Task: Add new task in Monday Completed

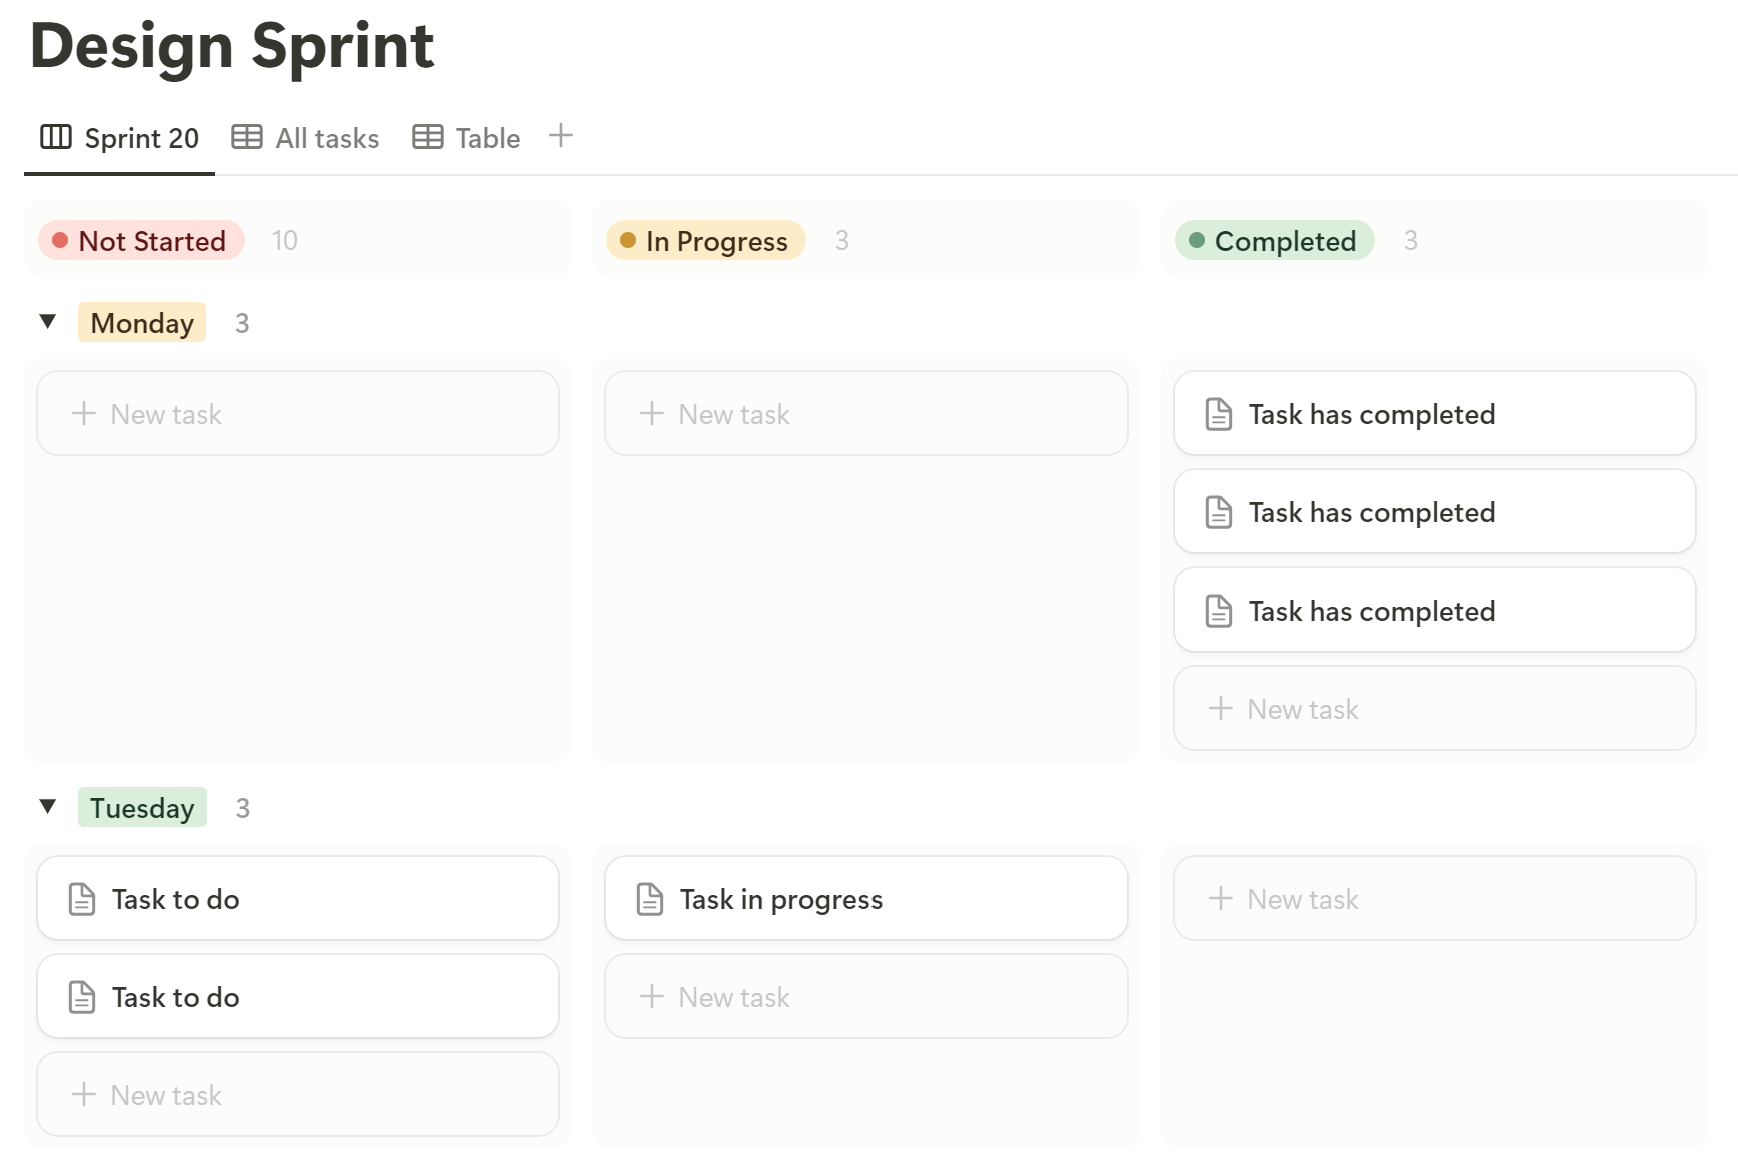Action: tap(1435, 709)
